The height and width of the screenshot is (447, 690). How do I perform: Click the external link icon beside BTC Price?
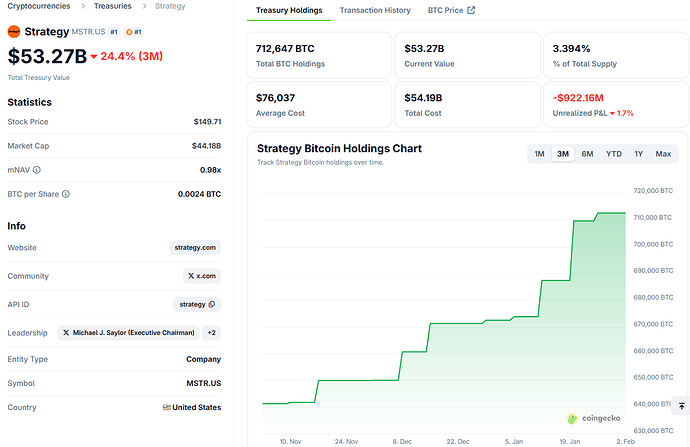click(471, 11)
